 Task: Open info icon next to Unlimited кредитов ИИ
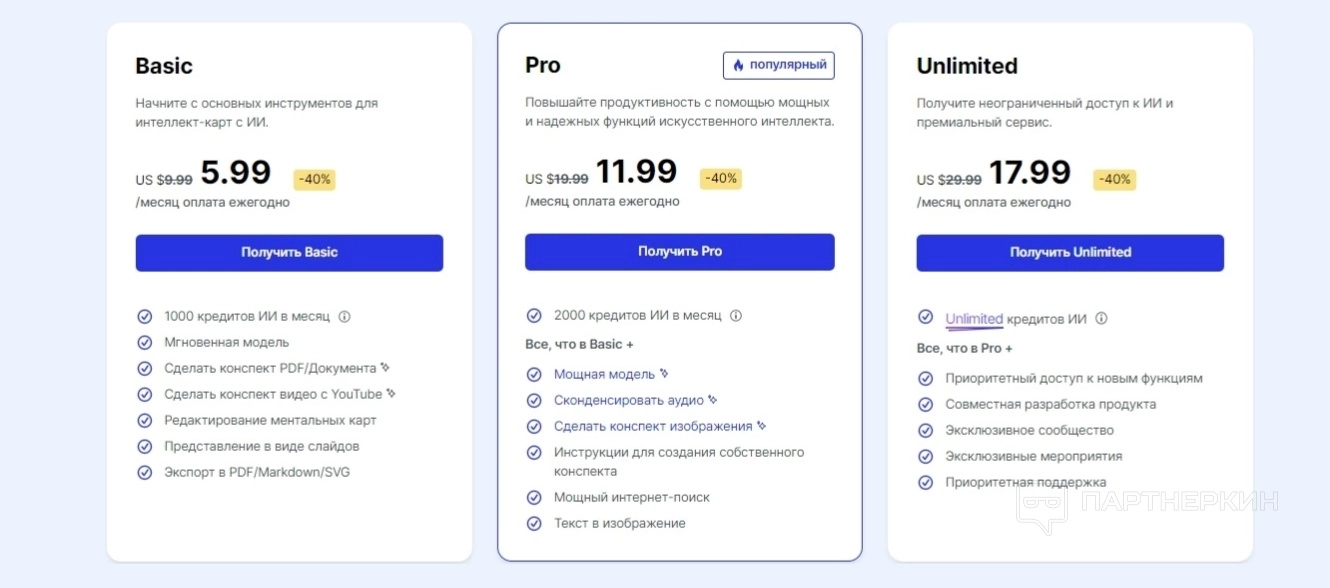tap(1101, 319)
